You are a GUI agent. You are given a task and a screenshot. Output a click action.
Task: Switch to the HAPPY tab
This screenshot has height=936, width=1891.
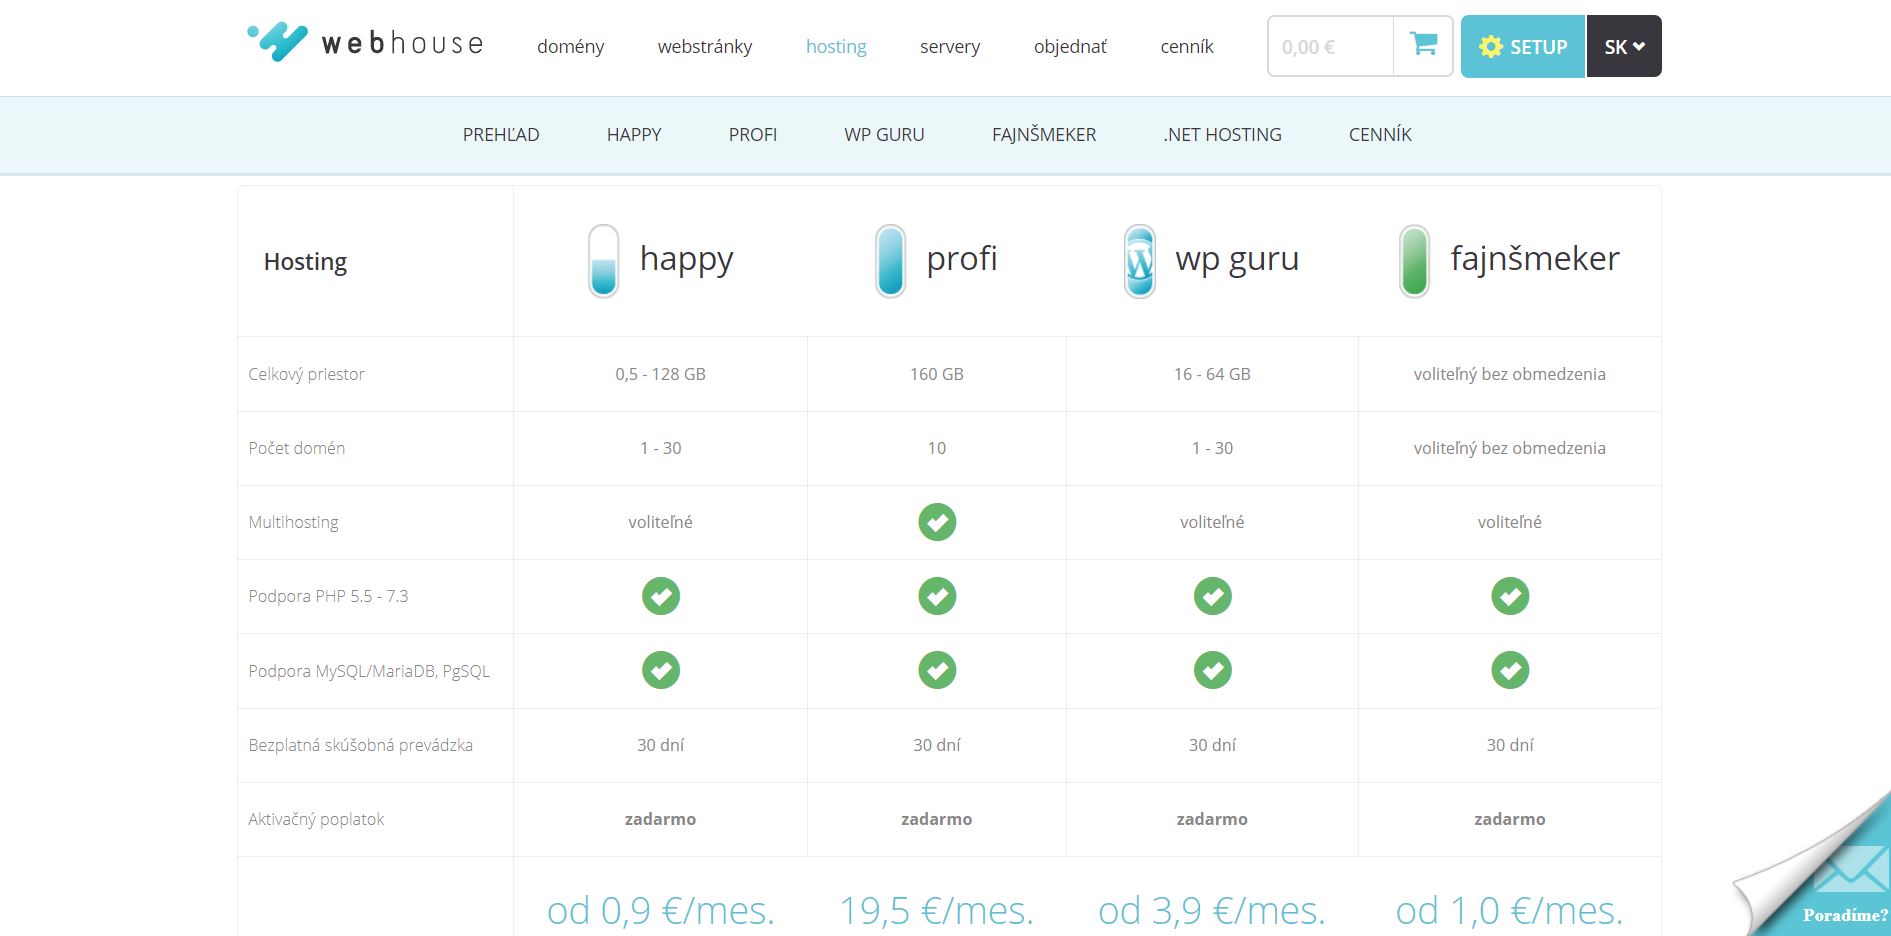point(634,134)
